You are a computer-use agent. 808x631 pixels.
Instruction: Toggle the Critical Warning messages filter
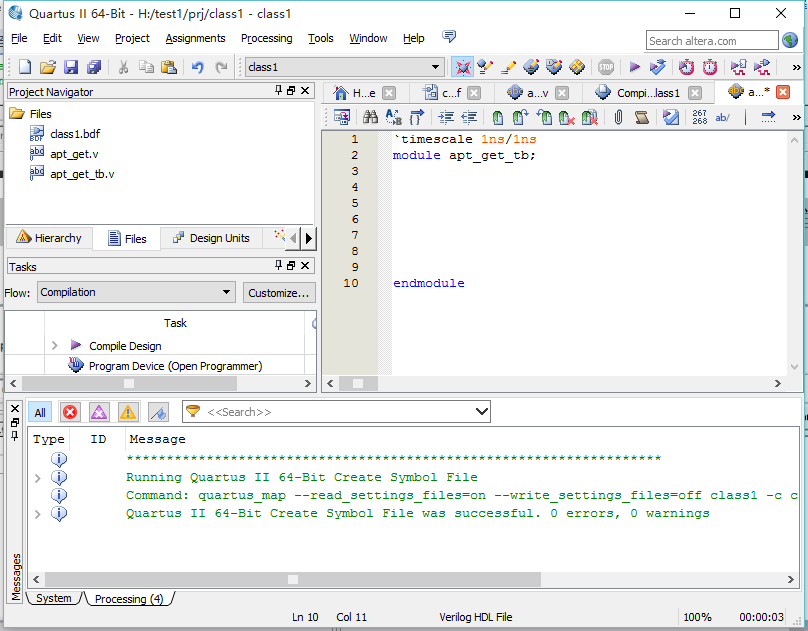pyautogui.click(x=99, y=413)
